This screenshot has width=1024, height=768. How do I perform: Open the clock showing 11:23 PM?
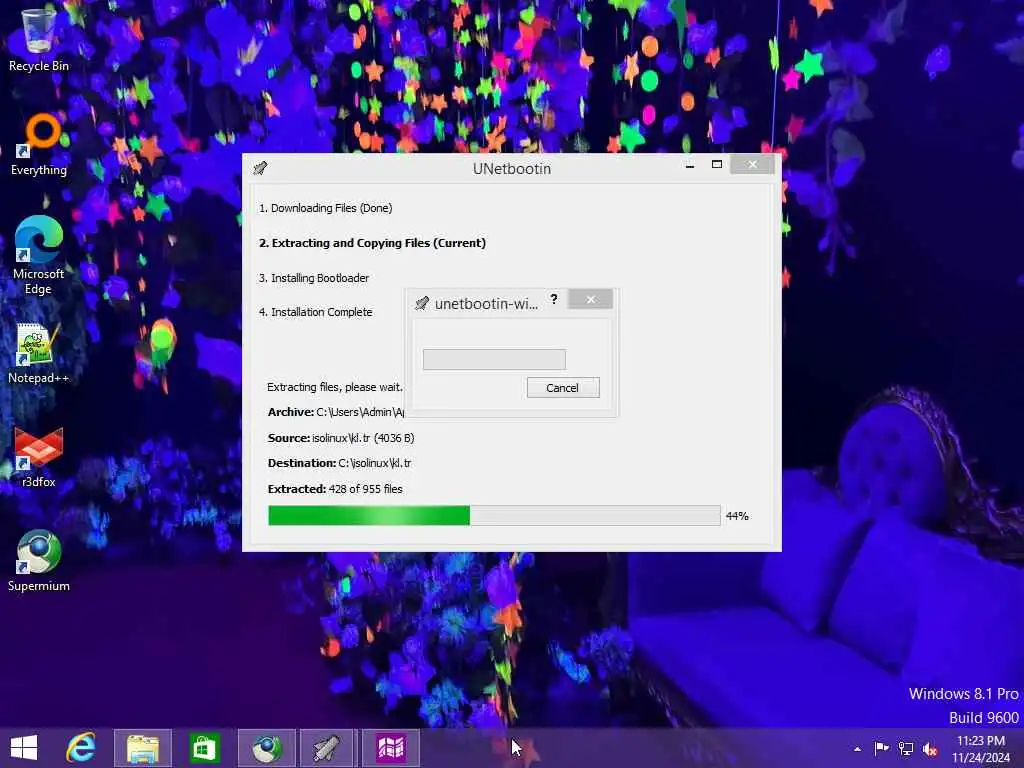(981, 741)
